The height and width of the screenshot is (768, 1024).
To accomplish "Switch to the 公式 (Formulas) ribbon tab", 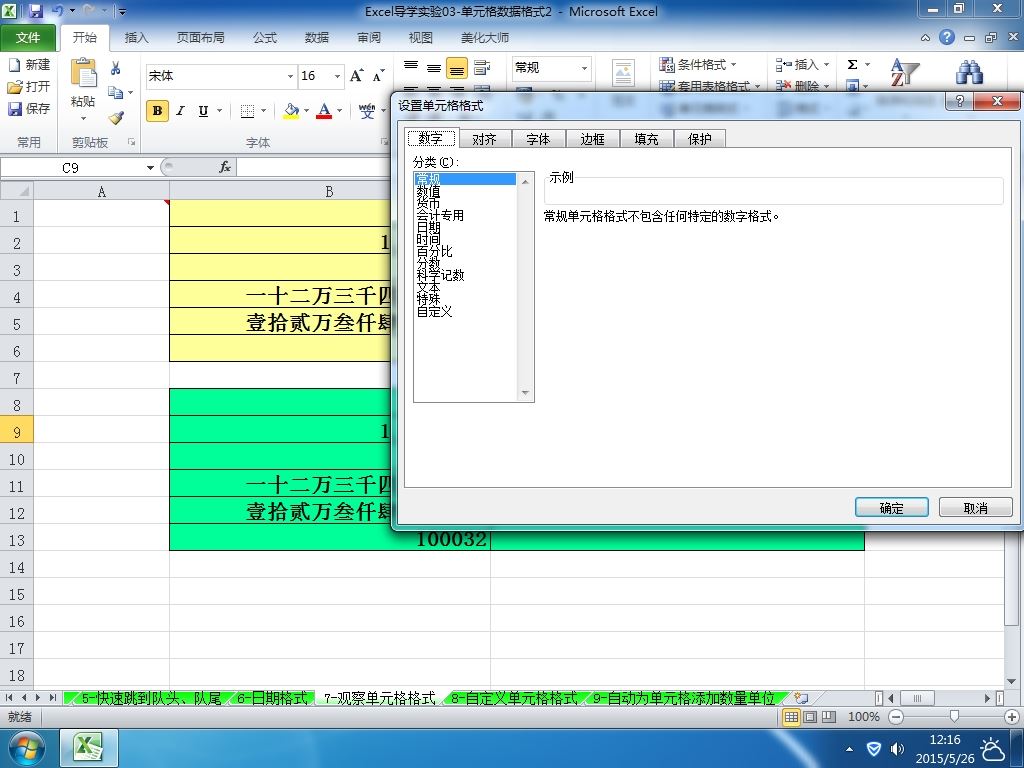I will pos(264,38).
